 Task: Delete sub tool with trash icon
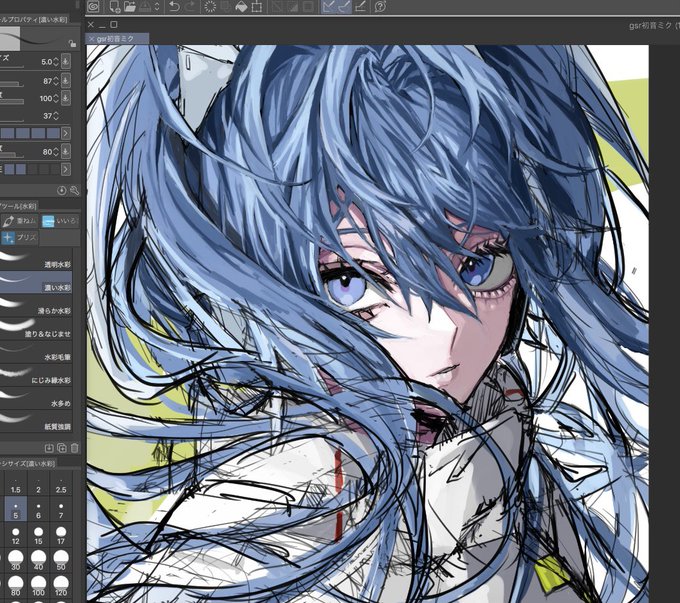[75, 448]
